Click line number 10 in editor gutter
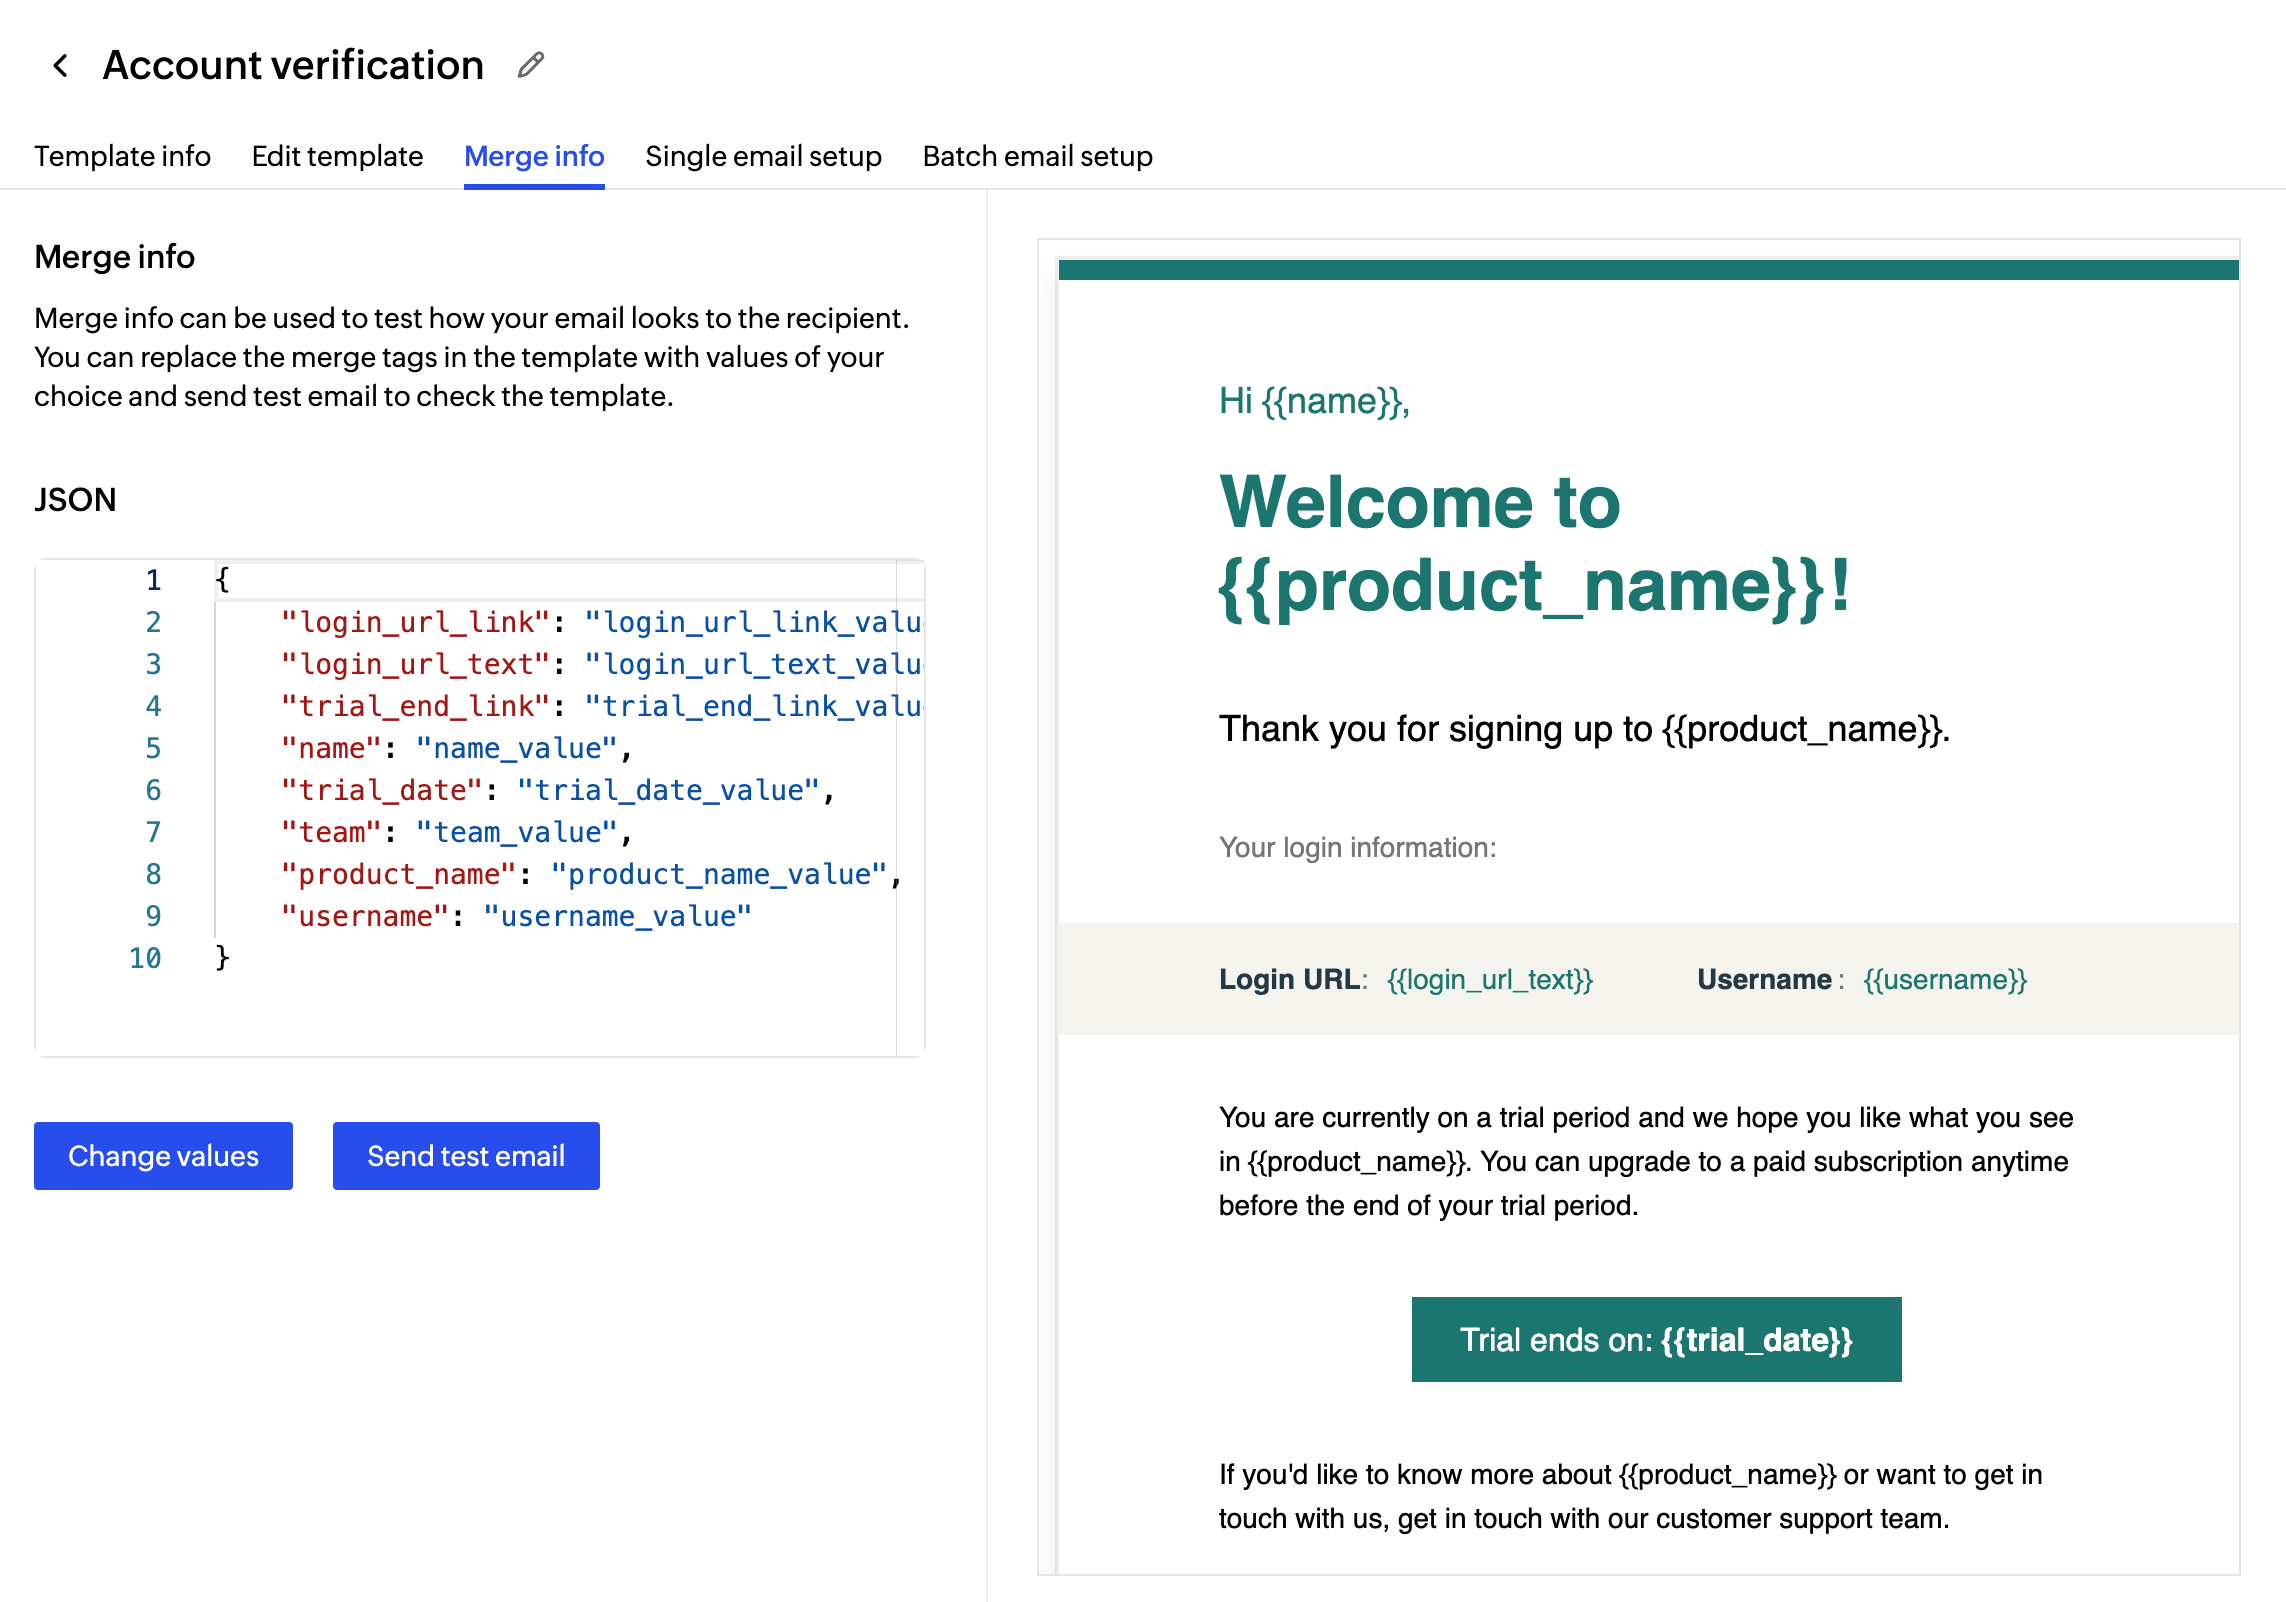The image size is (2286, 1602). point(145,958)
